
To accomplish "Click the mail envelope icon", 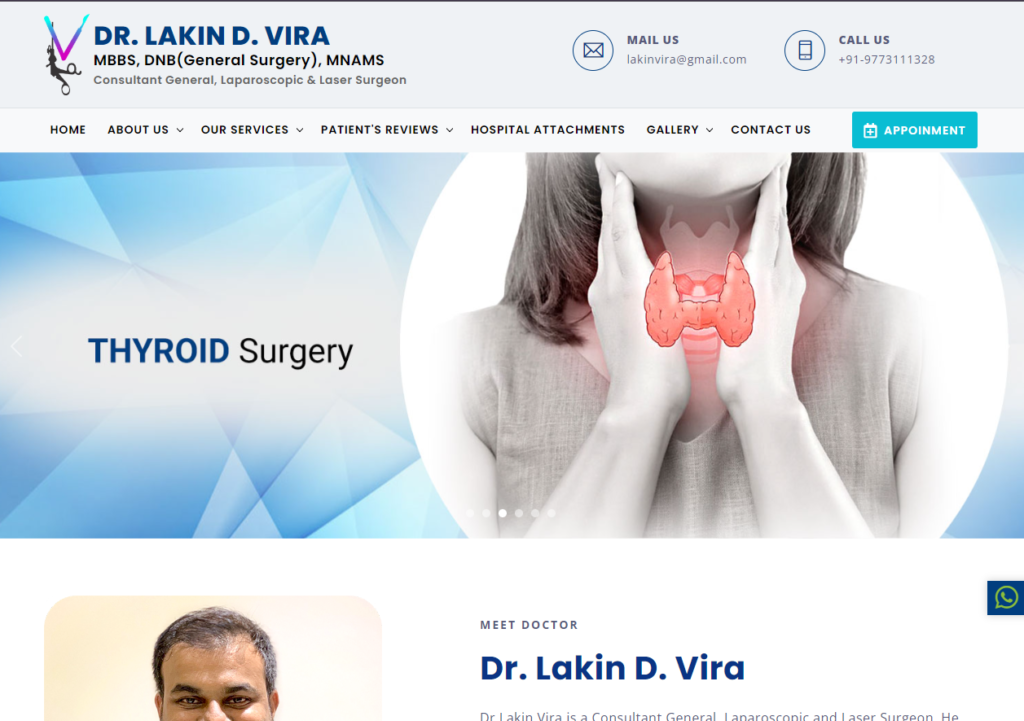I will [x=593, y=50].
